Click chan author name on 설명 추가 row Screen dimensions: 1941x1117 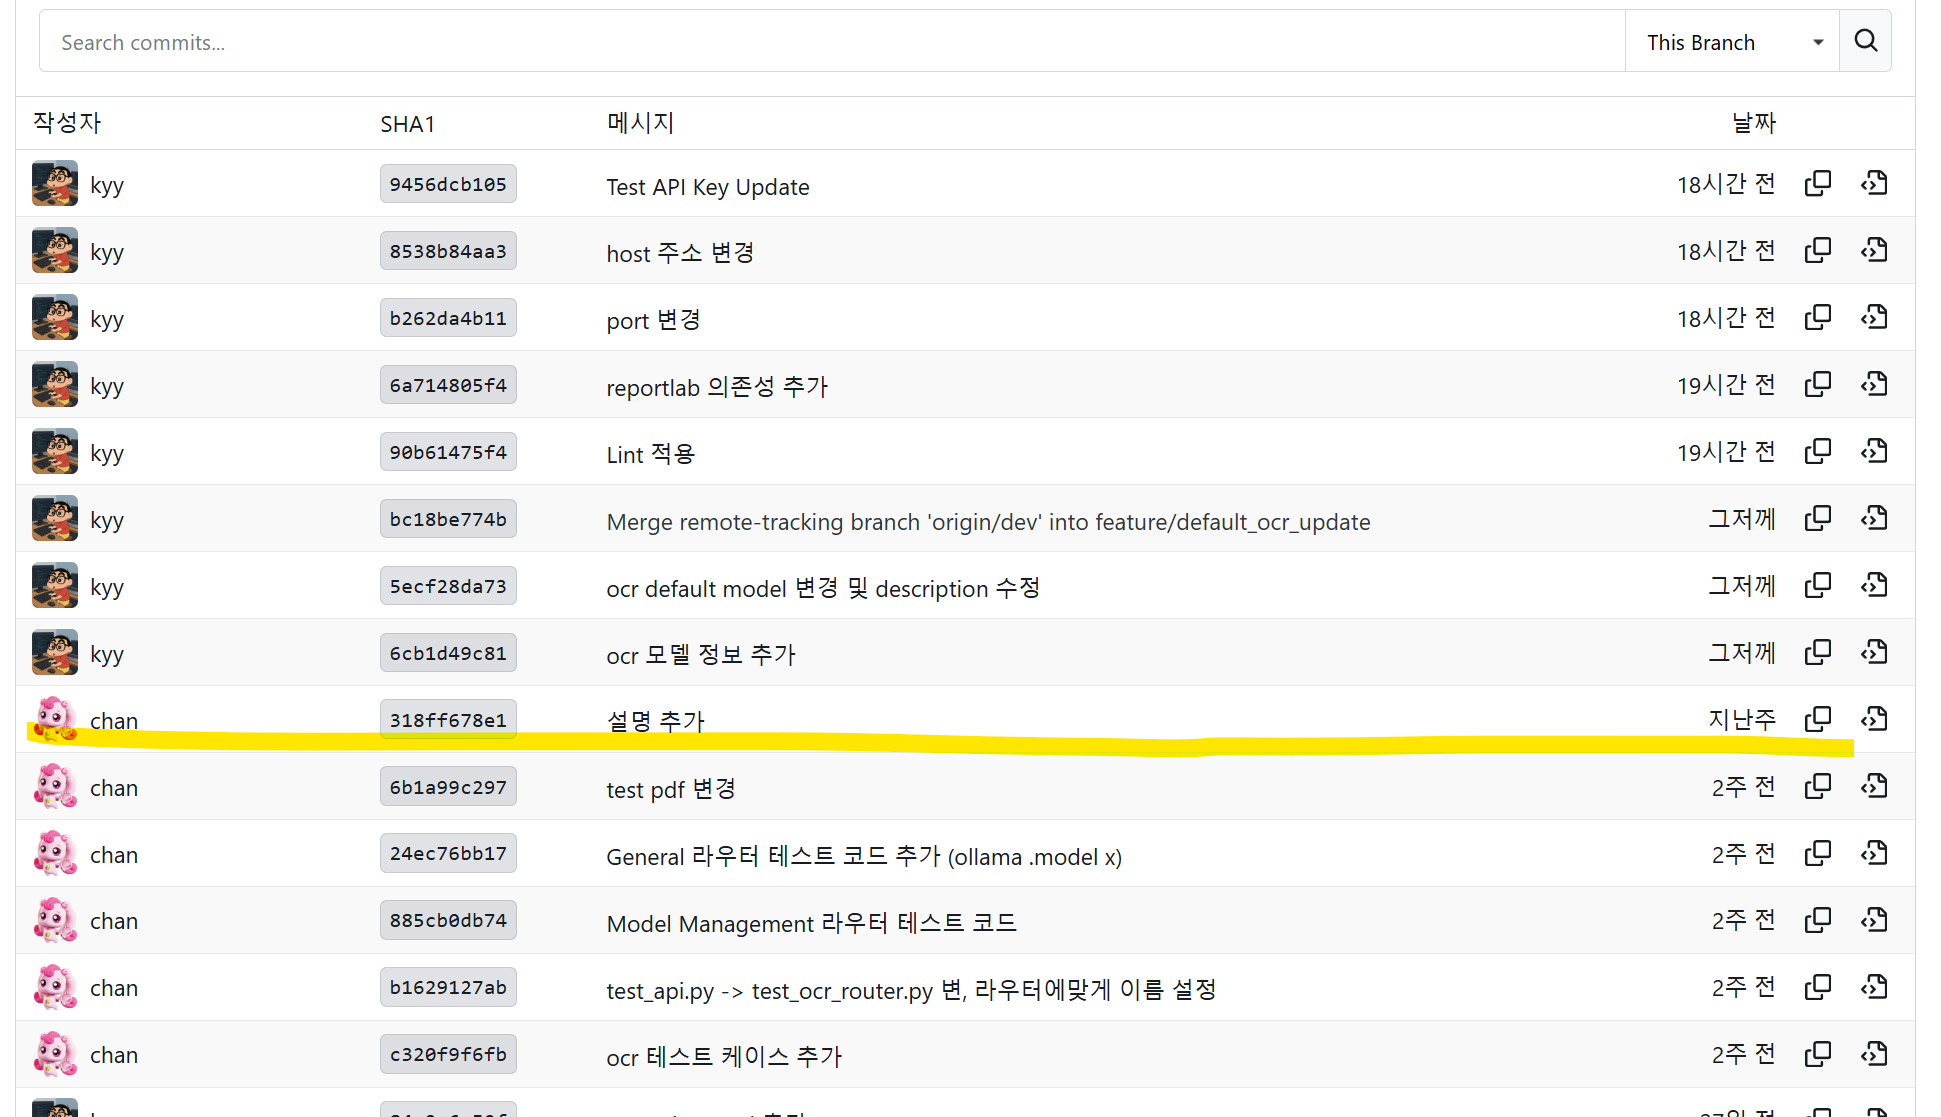[114, 721]
